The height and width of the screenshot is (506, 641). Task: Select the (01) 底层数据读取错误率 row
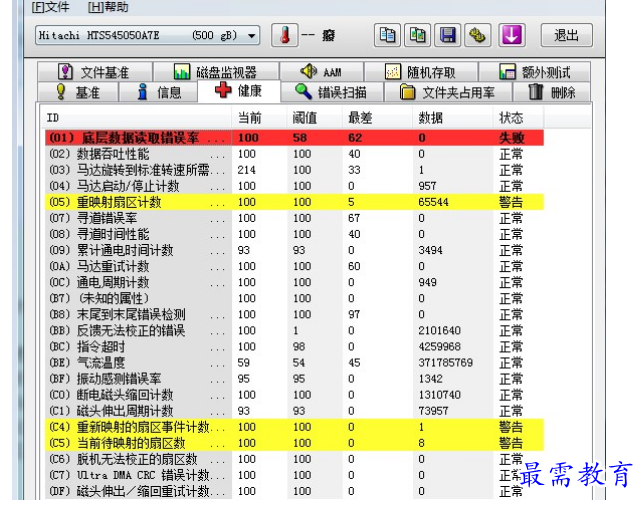pyautogui.click(x=294, y=138)
